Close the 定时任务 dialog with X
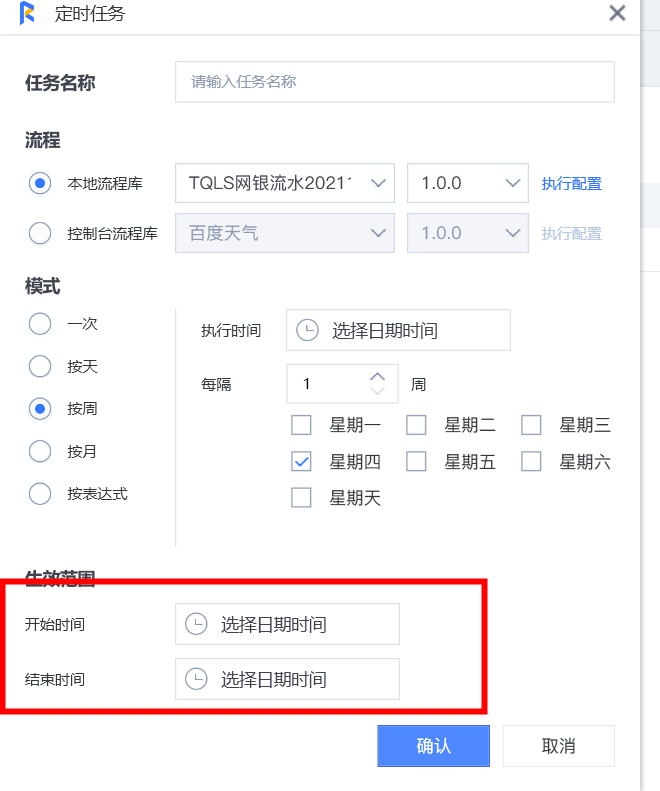This screenshot has width=660, height=791. pyautogui.click(x=617, y=13)
